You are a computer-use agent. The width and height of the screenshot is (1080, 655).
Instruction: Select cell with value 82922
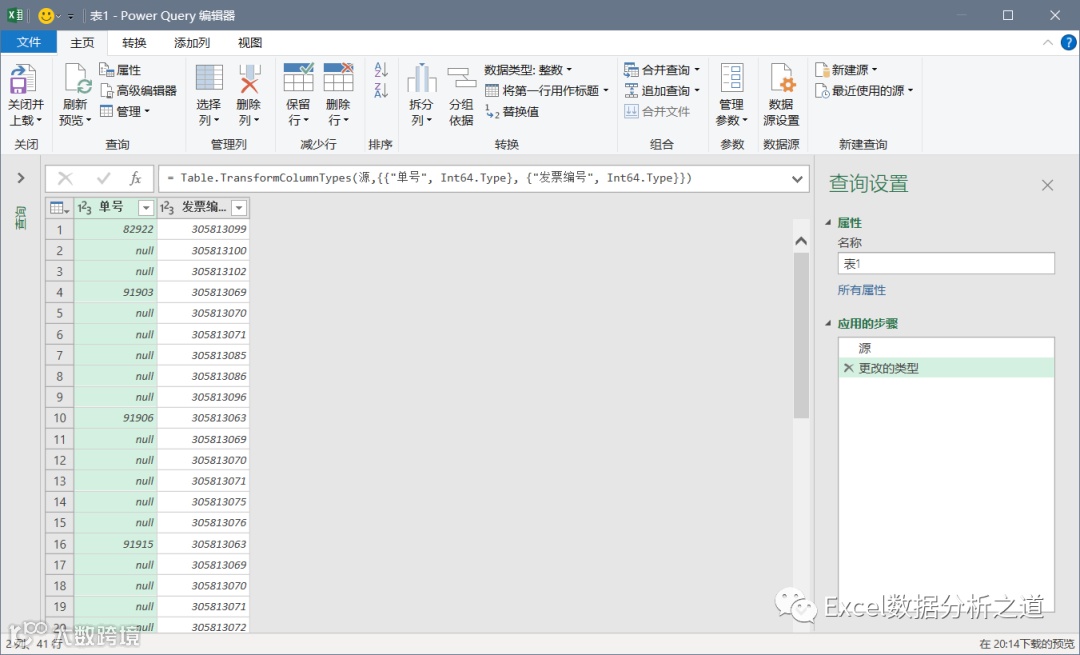pos(116,229)
